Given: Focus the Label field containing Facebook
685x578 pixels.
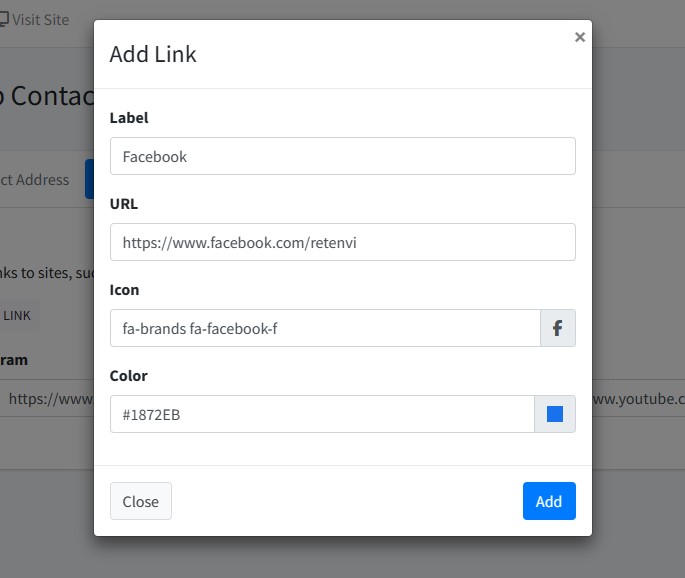Looking at the screenshot, I should (342, 156).
